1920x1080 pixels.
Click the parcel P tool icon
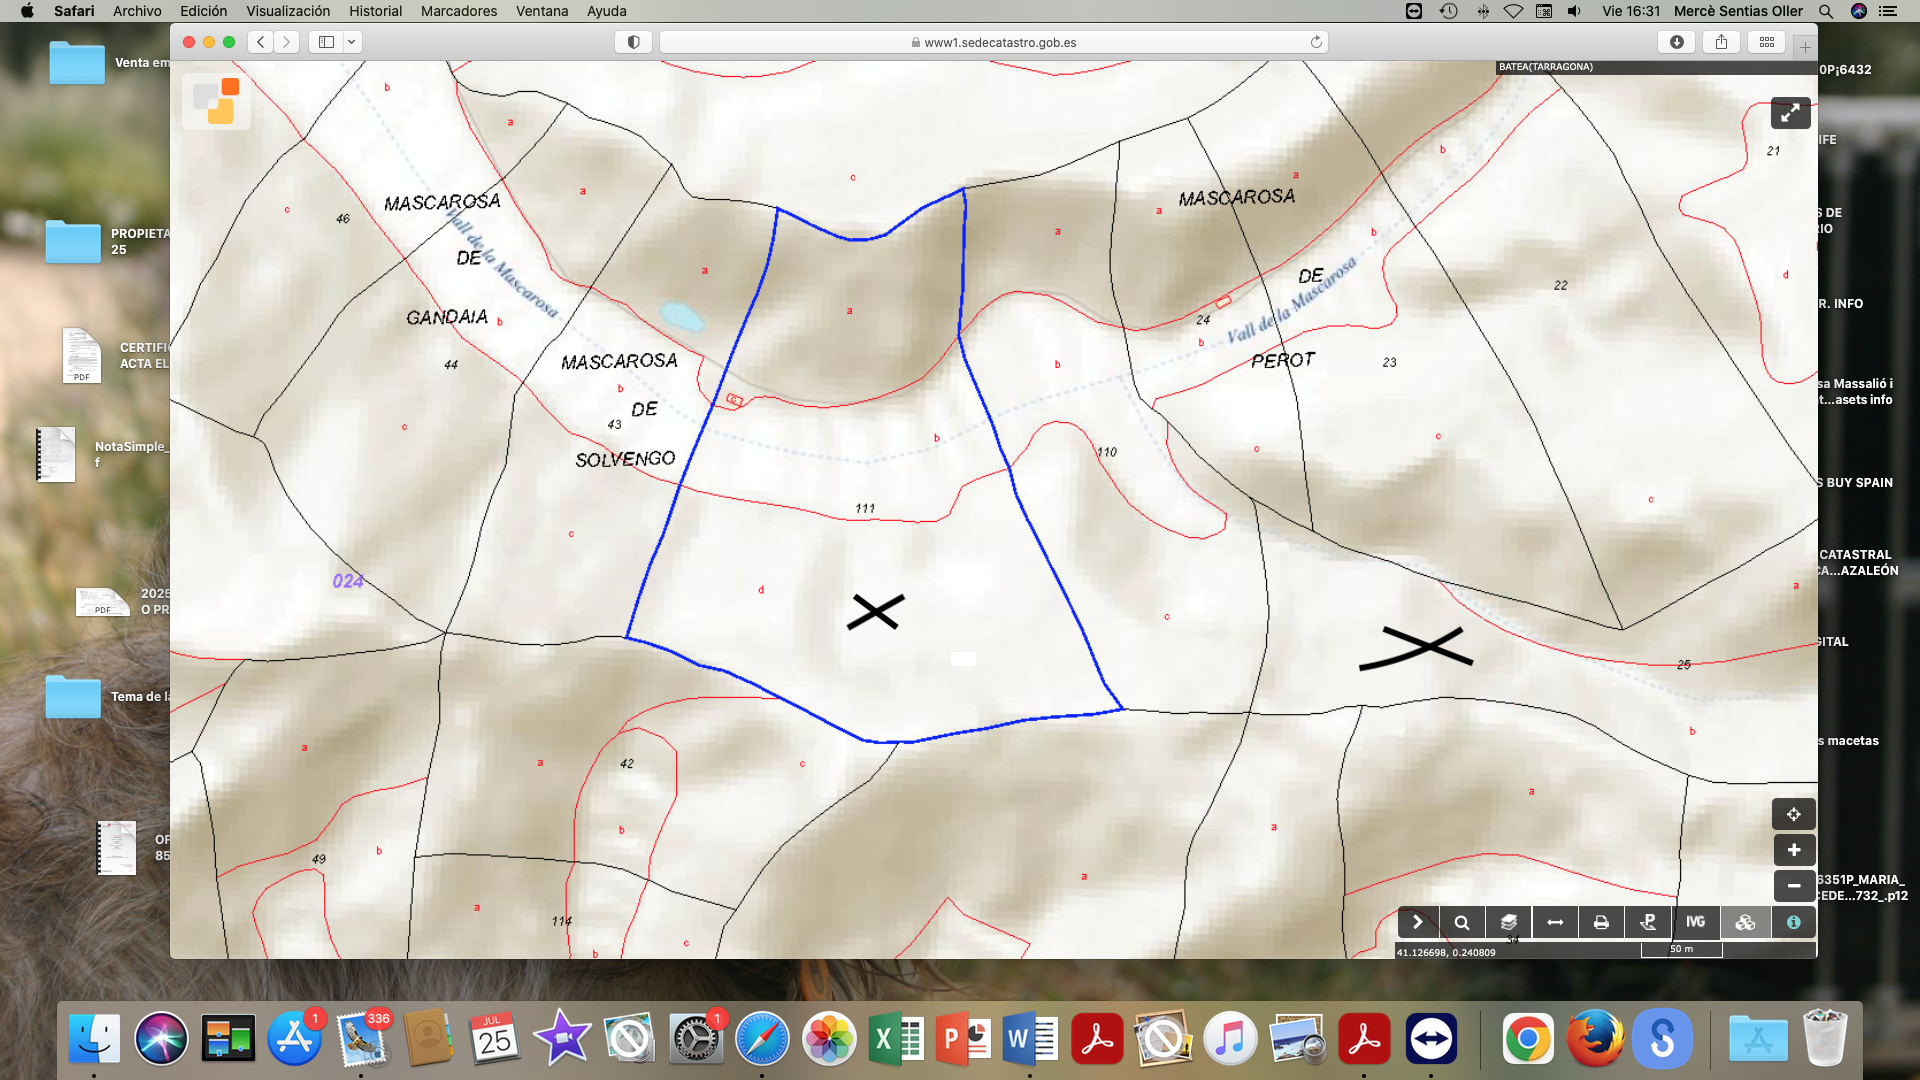(x=1648, y=922)
